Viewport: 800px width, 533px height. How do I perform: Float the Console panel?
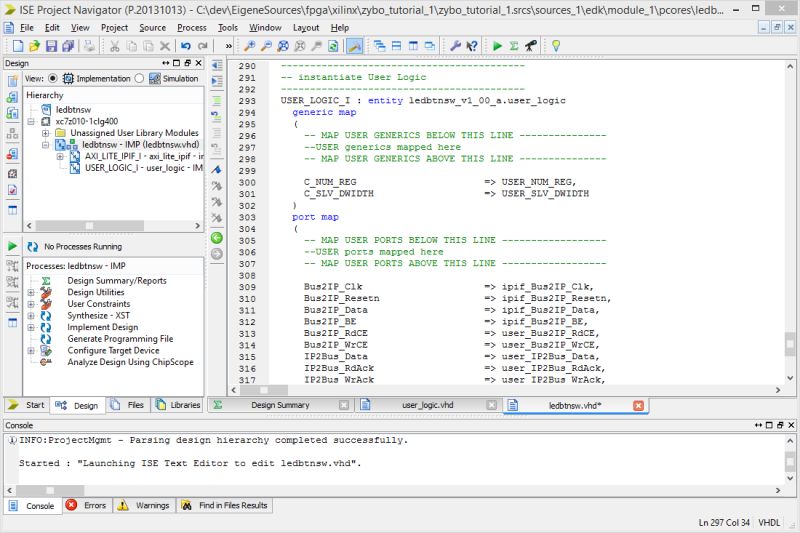[780, 425]
